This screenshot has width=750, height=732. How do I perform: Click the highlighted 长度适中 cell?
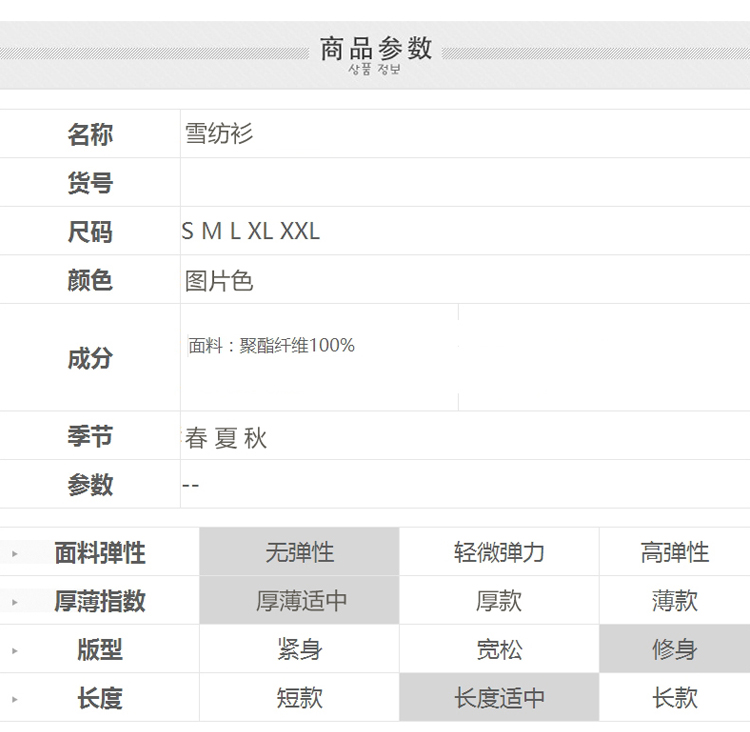point(499,697)
